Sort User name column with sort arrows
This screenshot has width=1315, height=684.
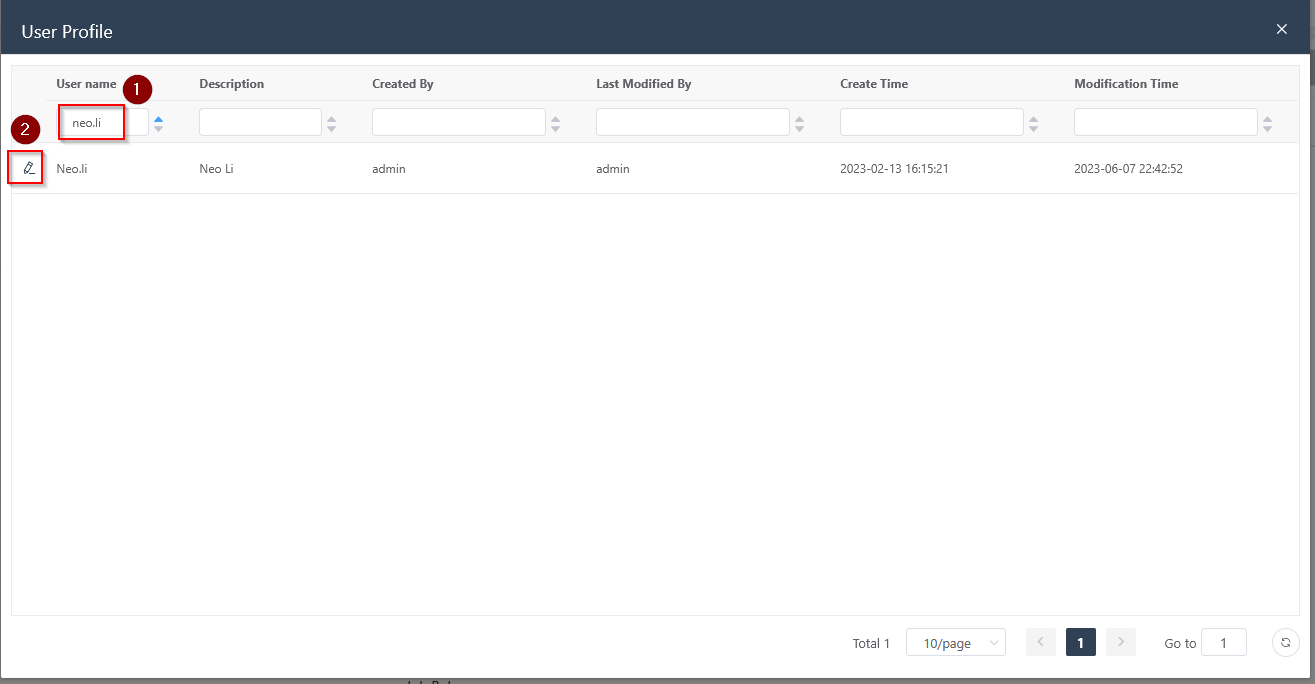click(158, 123)
